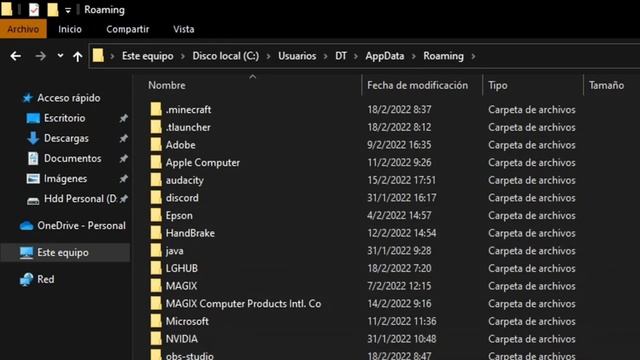Switch to the Compartir tab
Viewport: 640px width, 360px height.
[128, 29]
